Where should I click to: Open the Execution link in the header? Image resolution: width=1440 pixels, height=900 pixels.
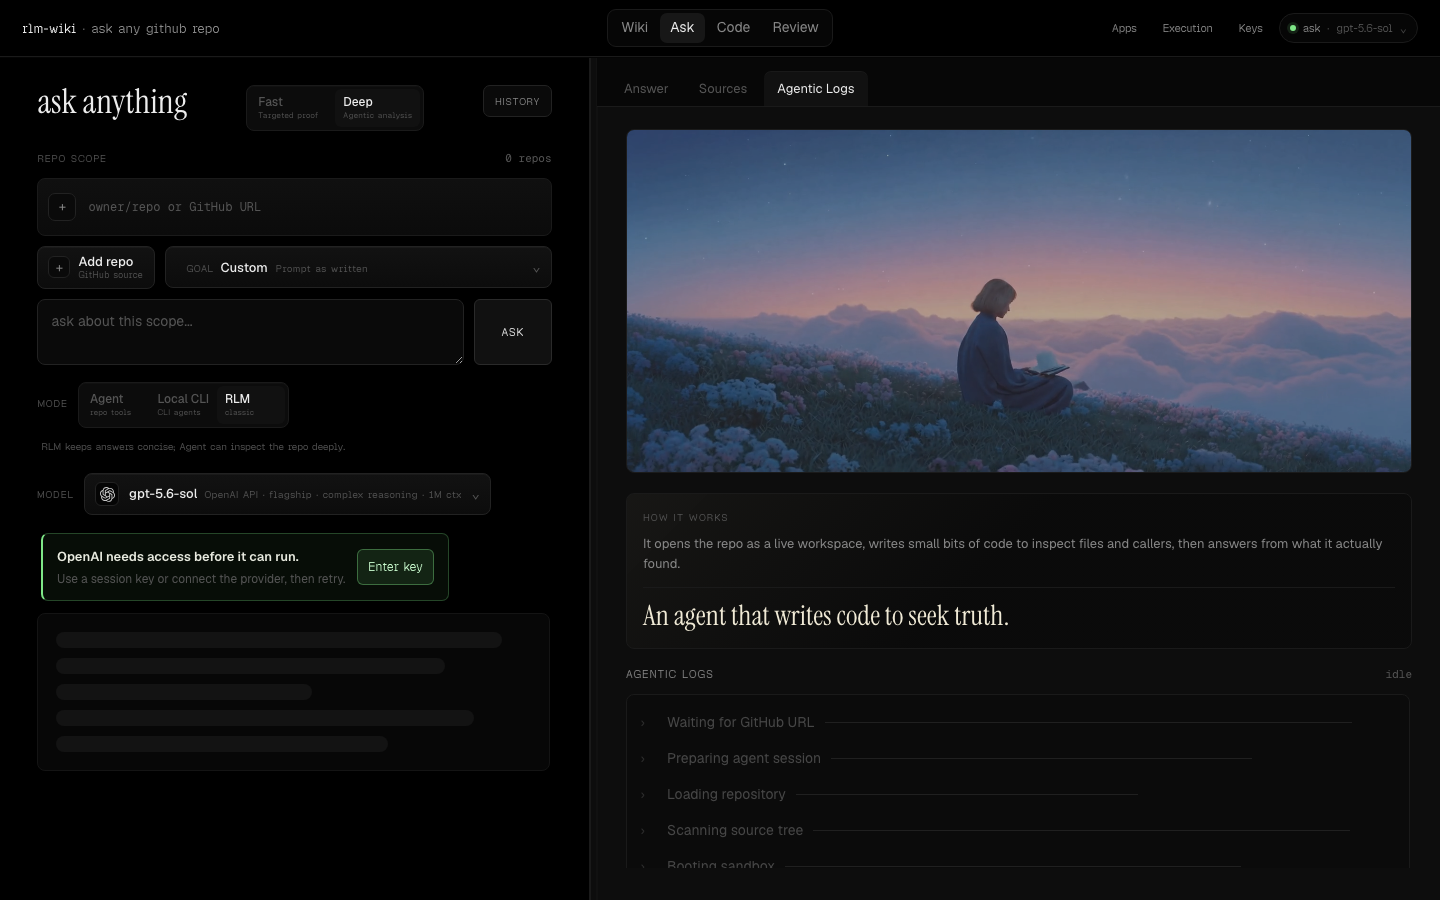point(1187,28)
